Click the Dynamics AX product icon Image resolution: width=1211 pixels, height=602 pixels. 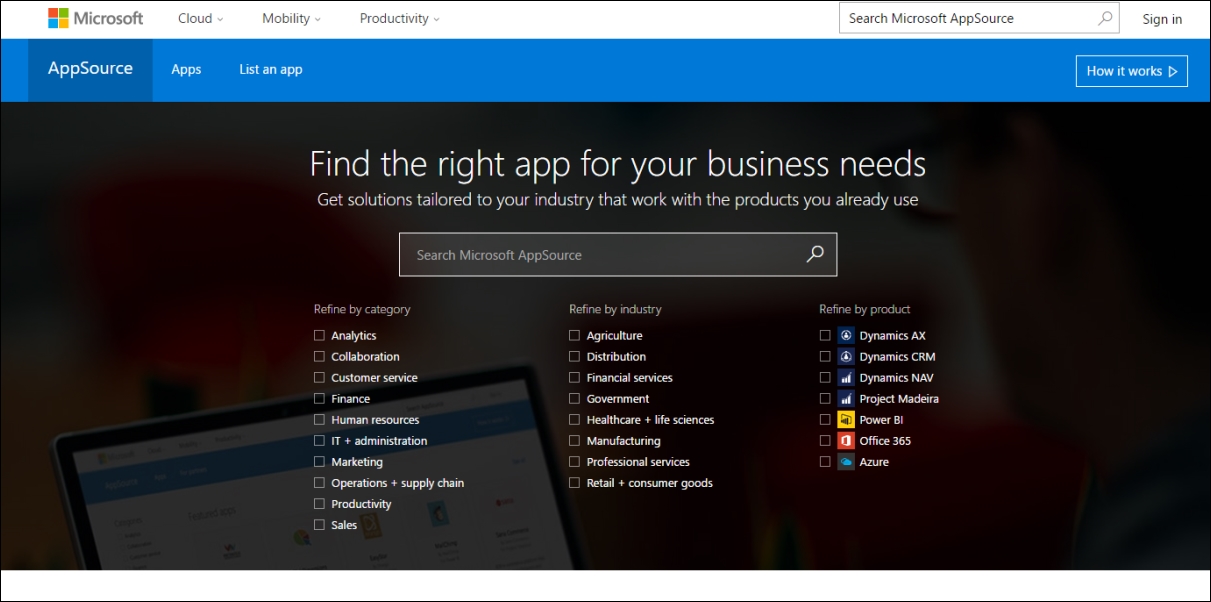(x=846, y=336)
